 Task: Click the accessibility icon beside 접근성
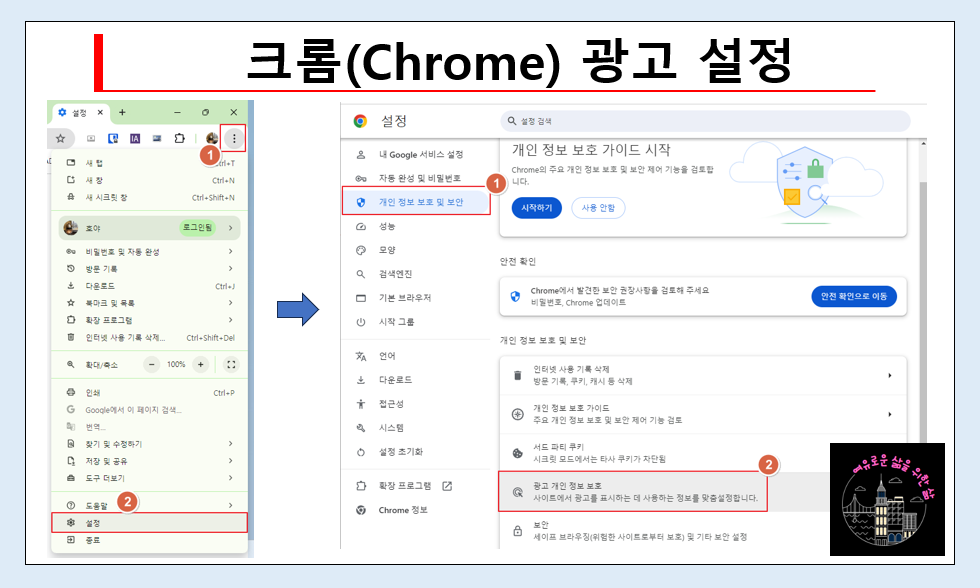[361, 404]
